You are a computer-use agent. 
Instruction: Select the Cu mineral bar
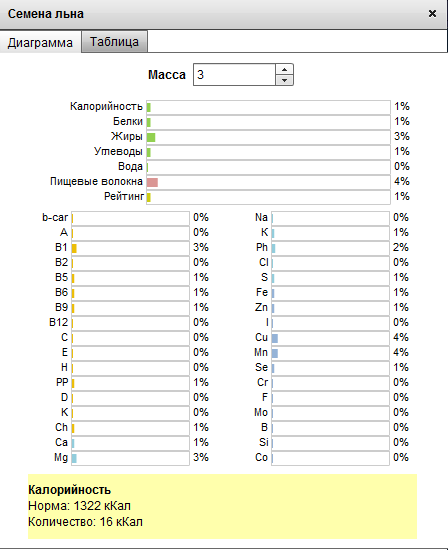click(x=330, y=338)
